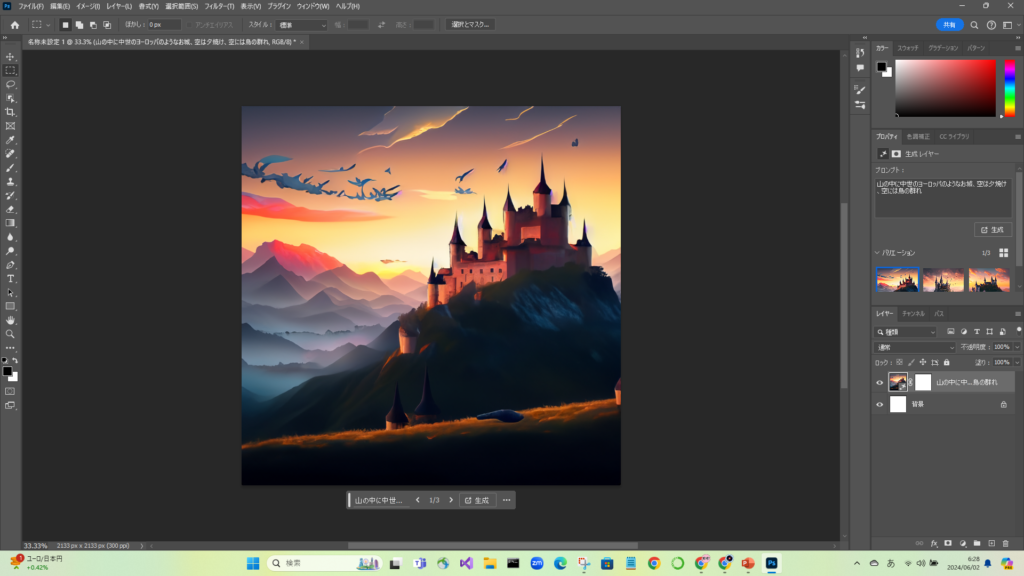Choose the Hand tool
Screen dimensions: 1024x576
[x=10, y=320]
